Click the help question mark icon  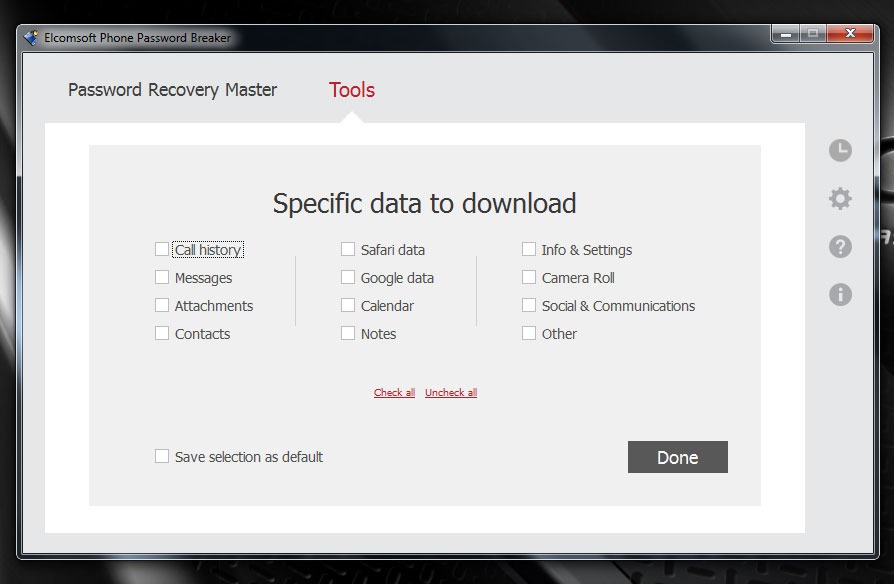pyautogui.click(x=840, y=247)
